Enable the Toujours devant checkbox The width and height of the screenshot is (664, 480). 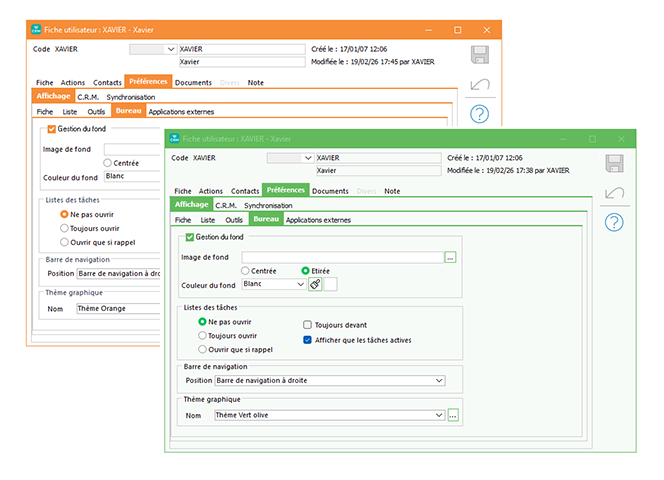[307, 325]
